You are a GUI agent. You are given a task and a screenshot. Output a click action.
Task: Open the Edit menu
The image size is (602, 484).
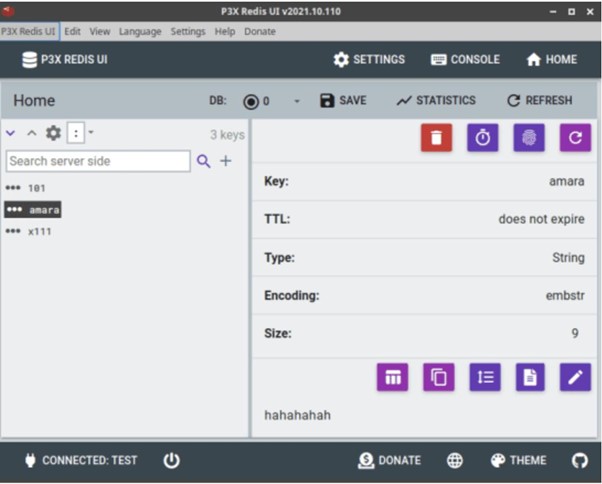[x=72, y=31]
